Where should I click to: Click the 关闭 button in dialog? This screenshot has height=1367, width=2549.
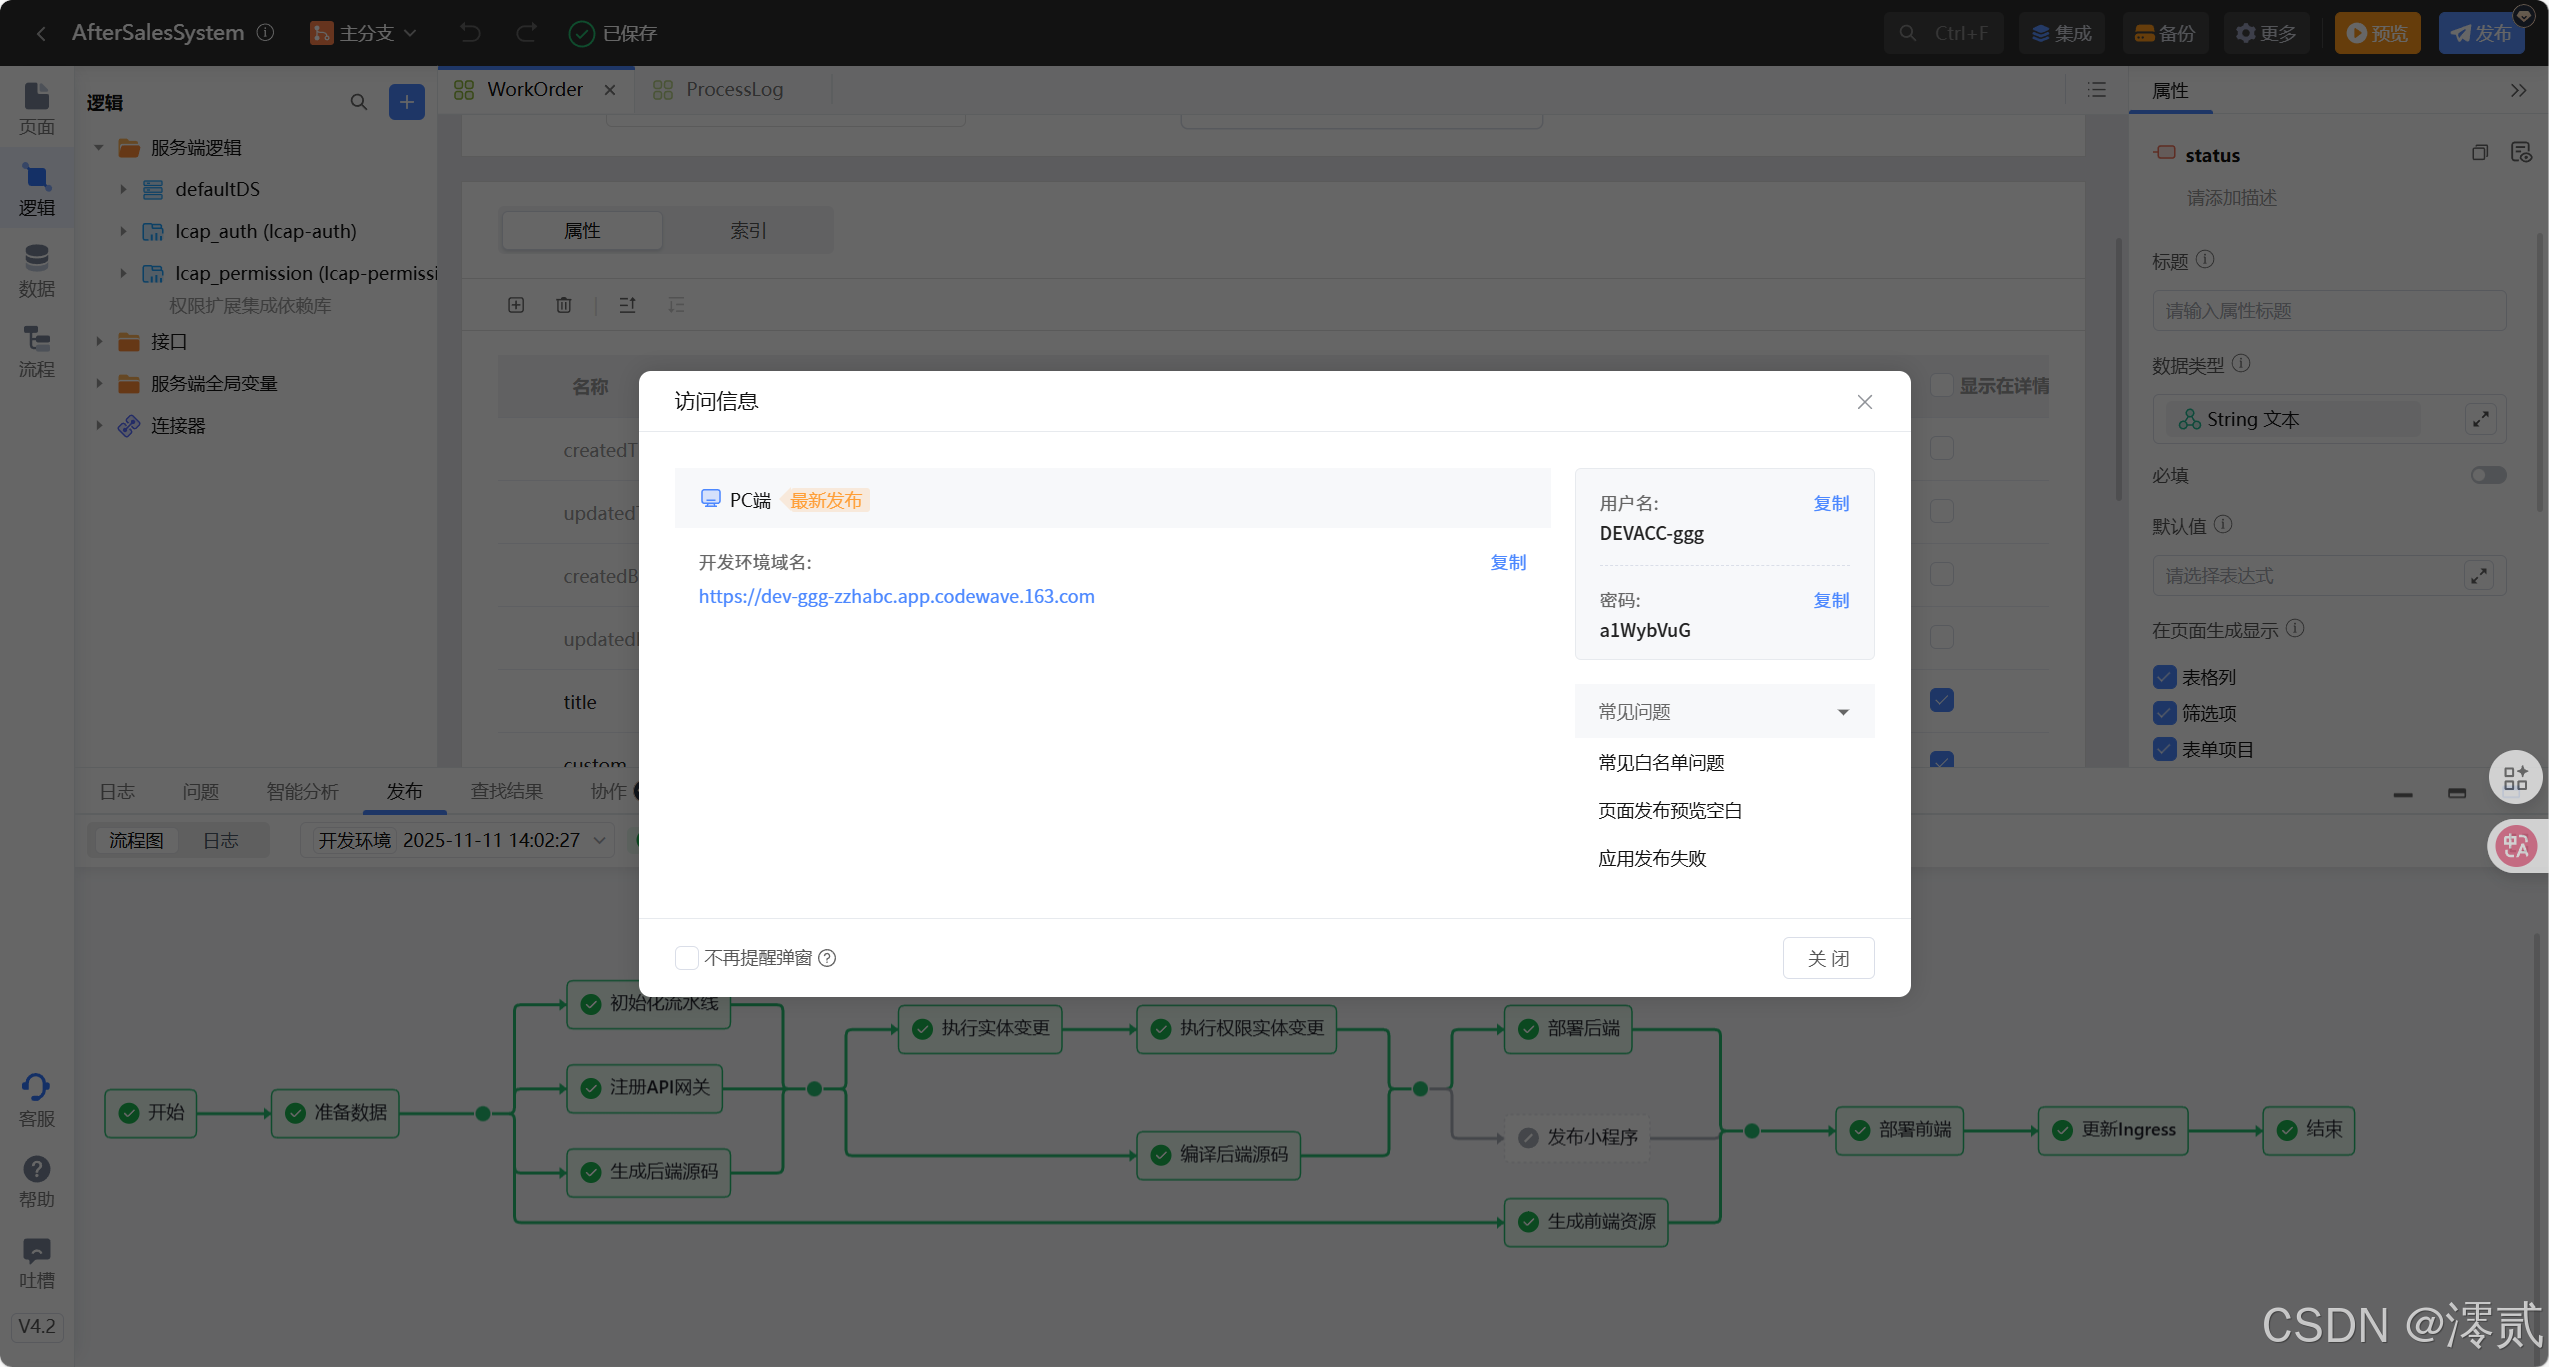tap(1827, 958)
